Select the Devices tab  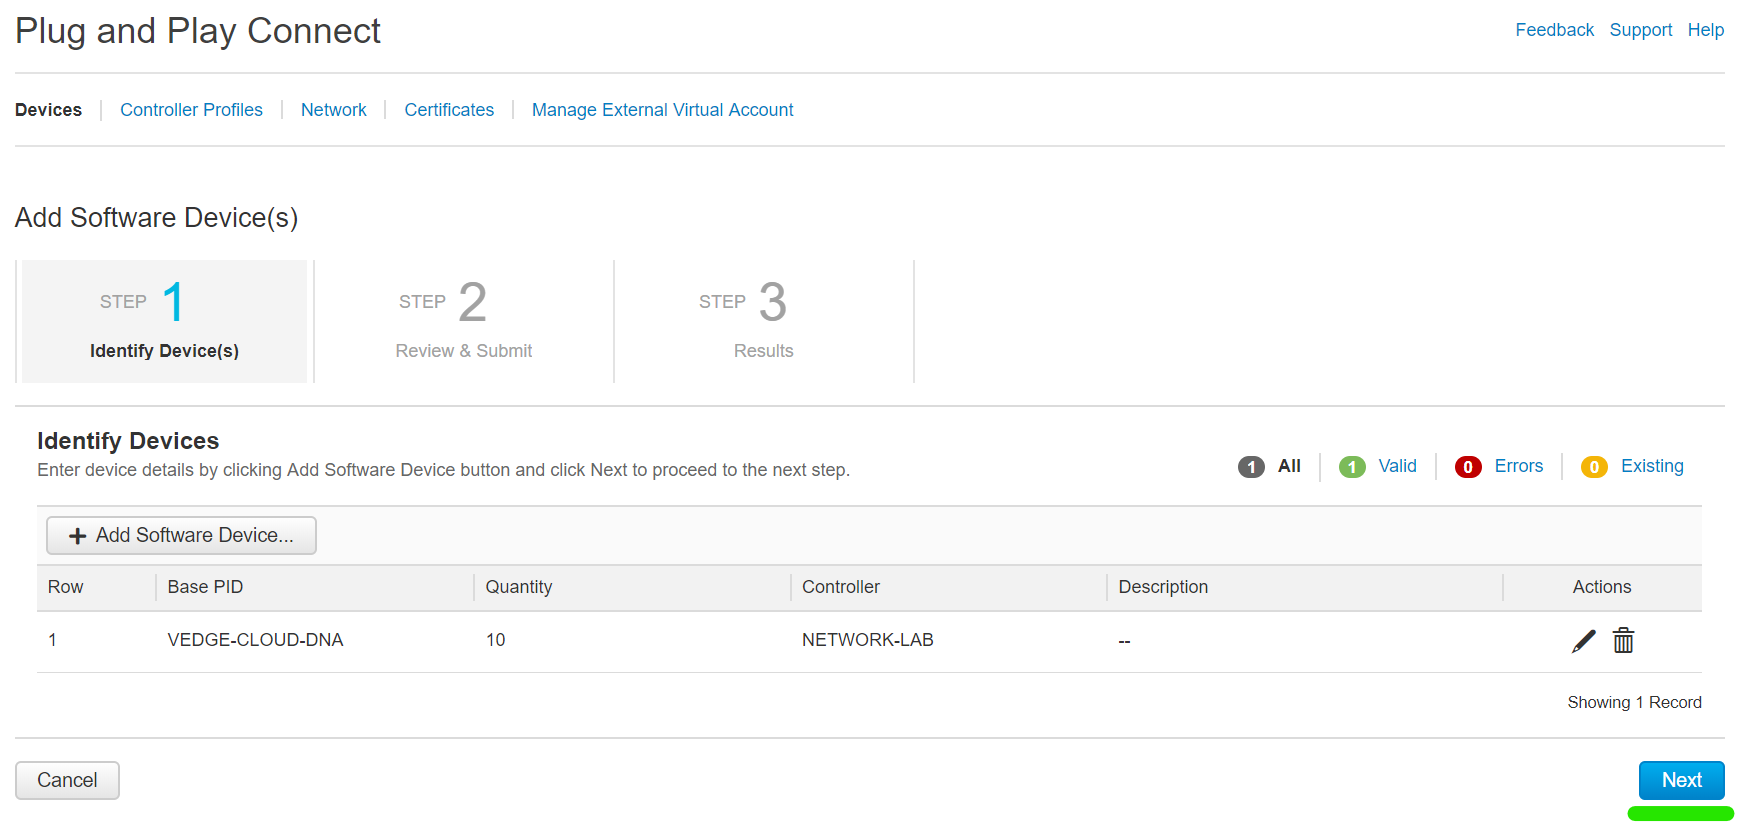[x=48, y=110]
